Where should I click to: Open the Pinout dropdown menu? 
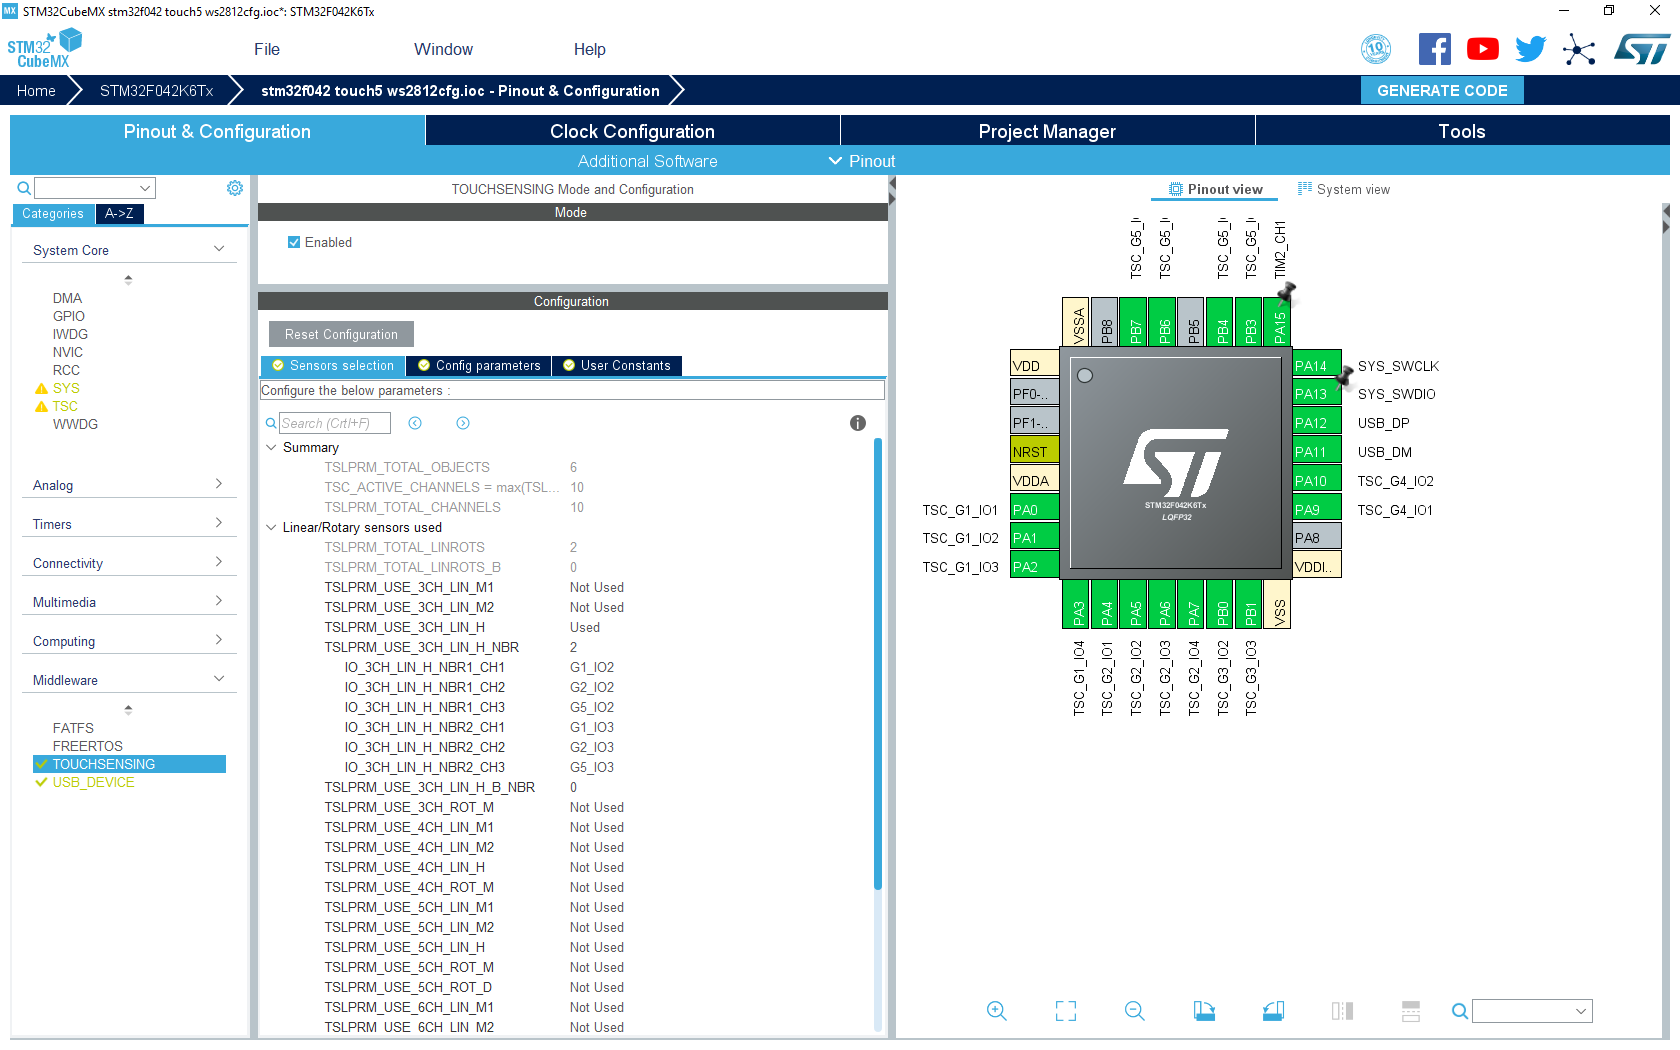pyautogui.click(x=862, y=161)
